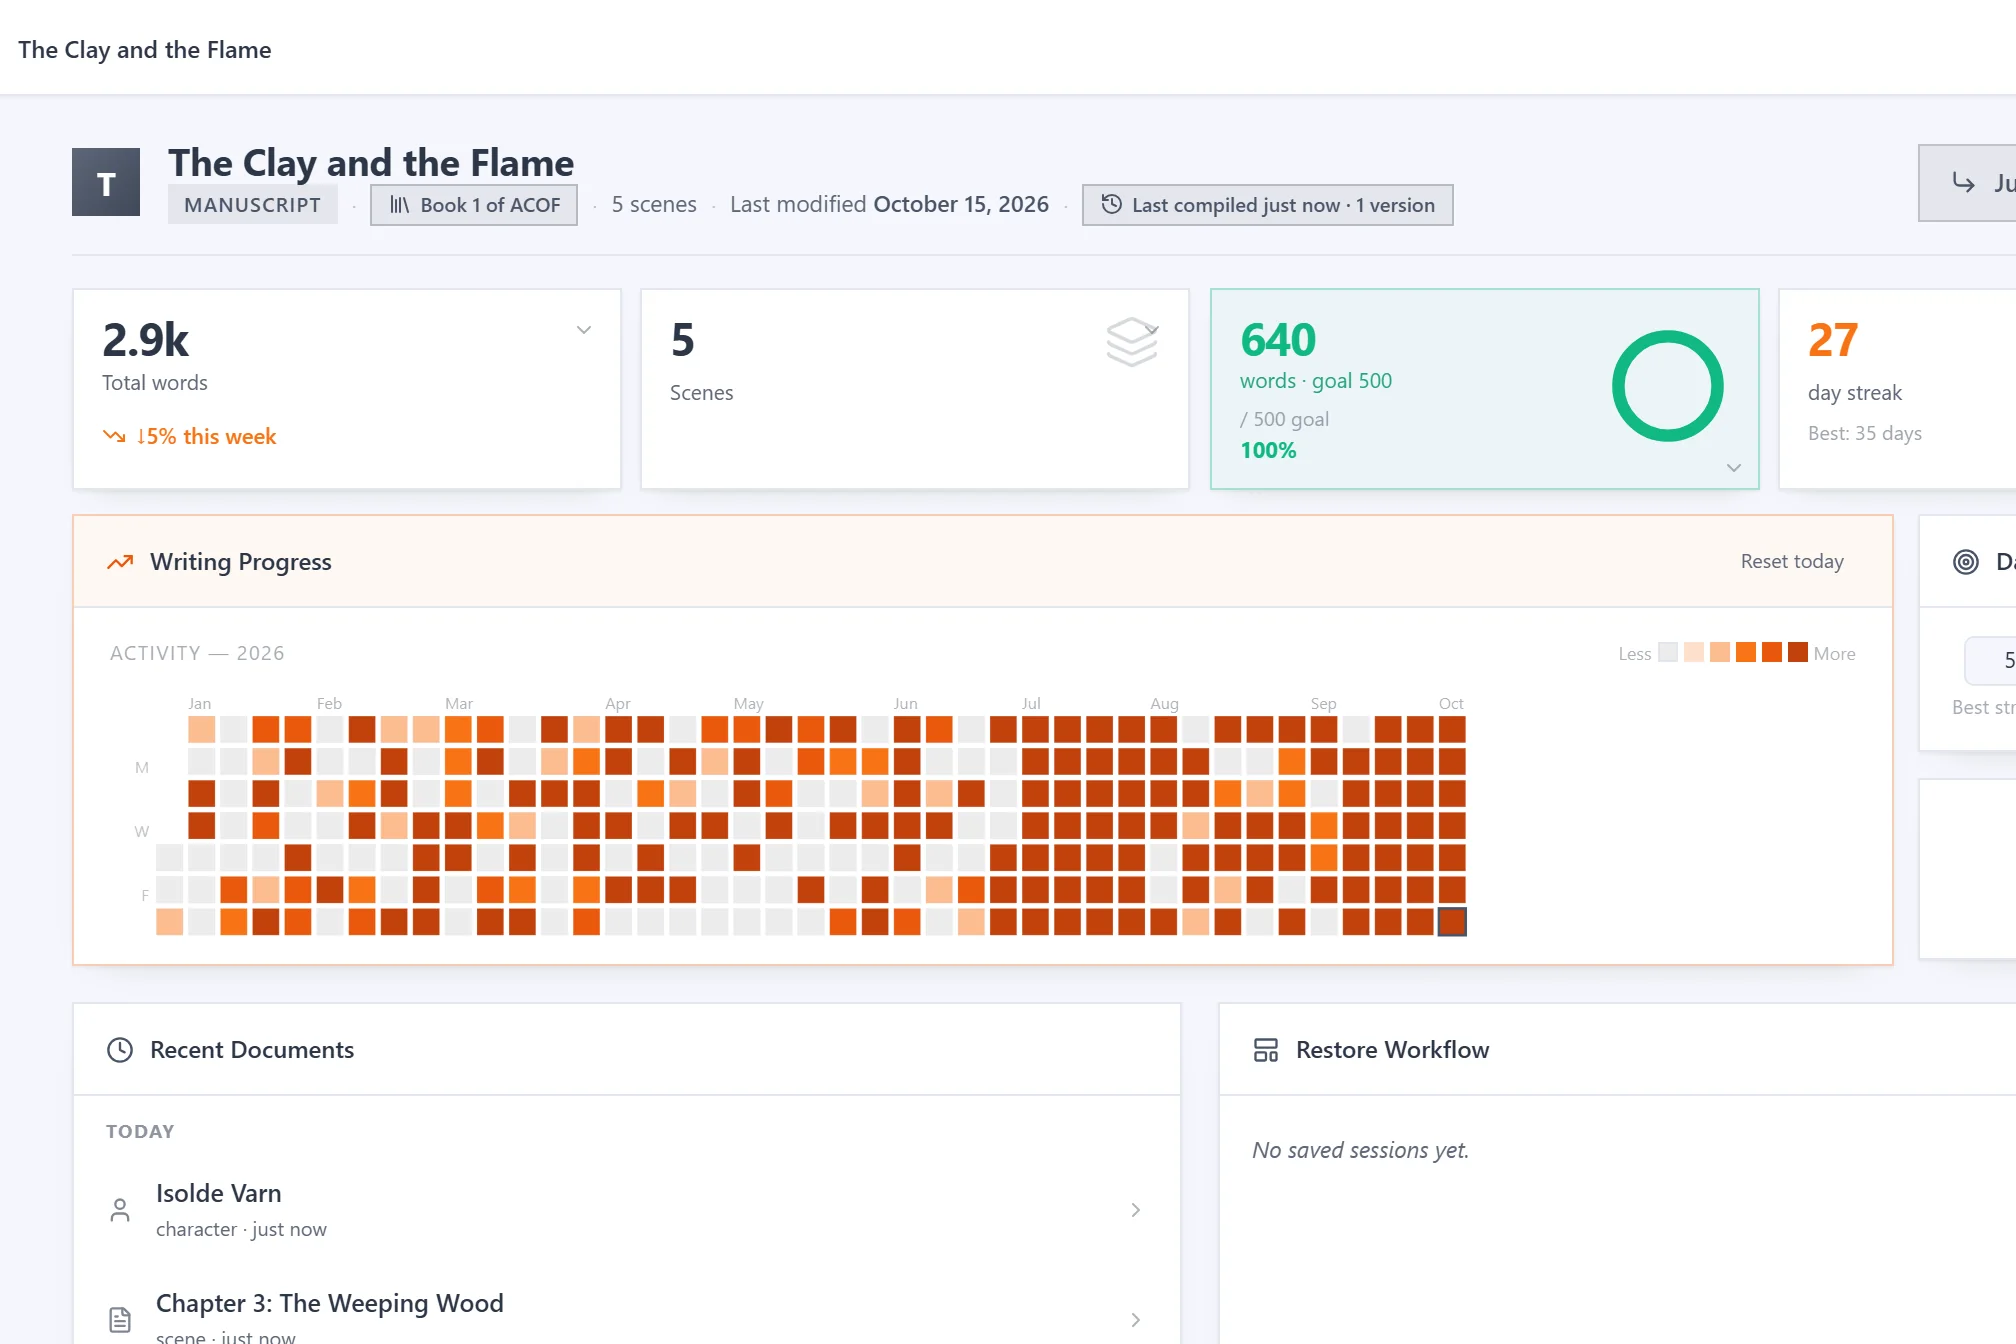Image resolution: width=2016 pixels, height=1344 pixels.
Task: Click the Best: 35 days text
Action: tap(1865, 433)
